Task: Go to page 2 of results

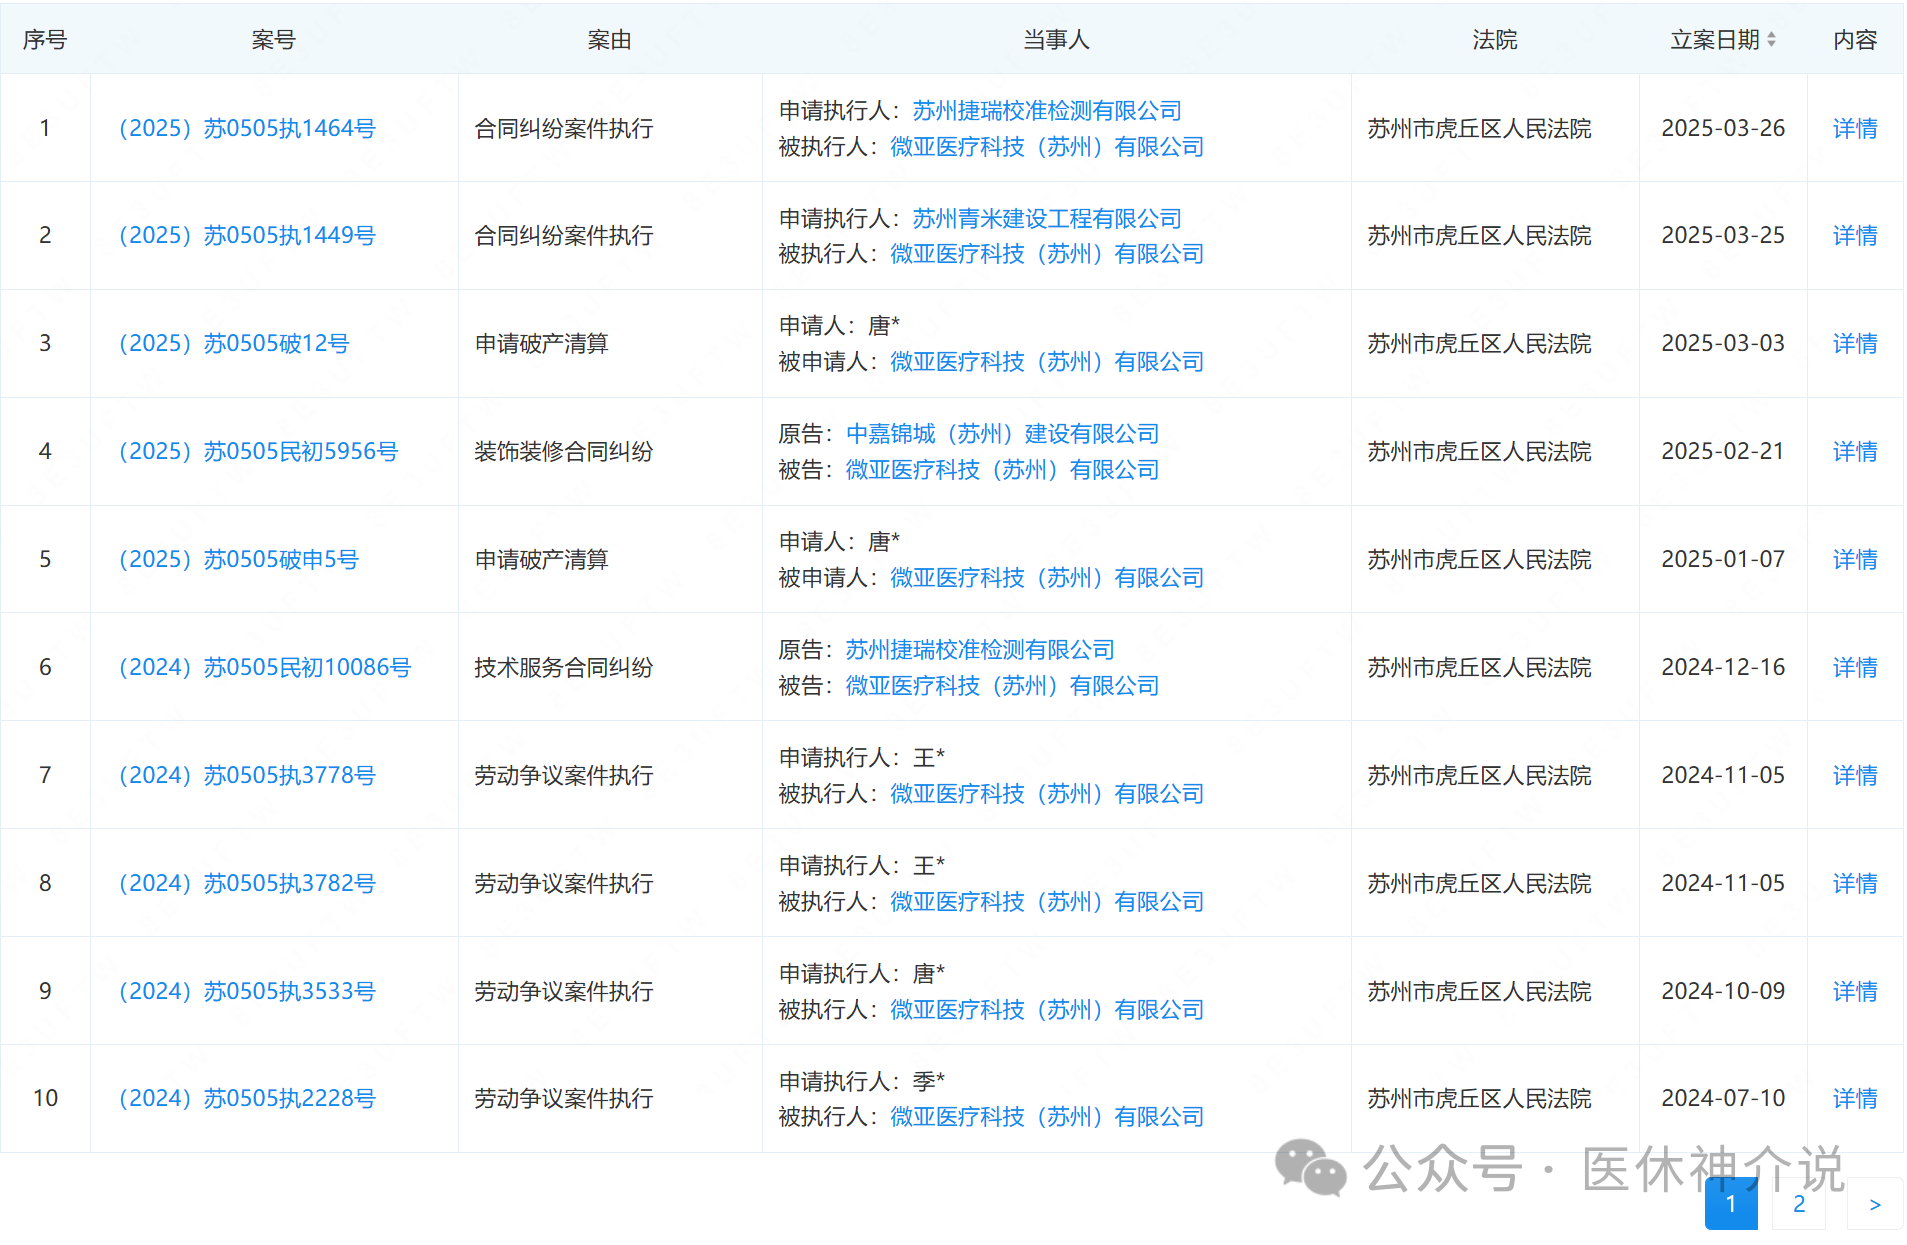Action: click(1799, 1204)
